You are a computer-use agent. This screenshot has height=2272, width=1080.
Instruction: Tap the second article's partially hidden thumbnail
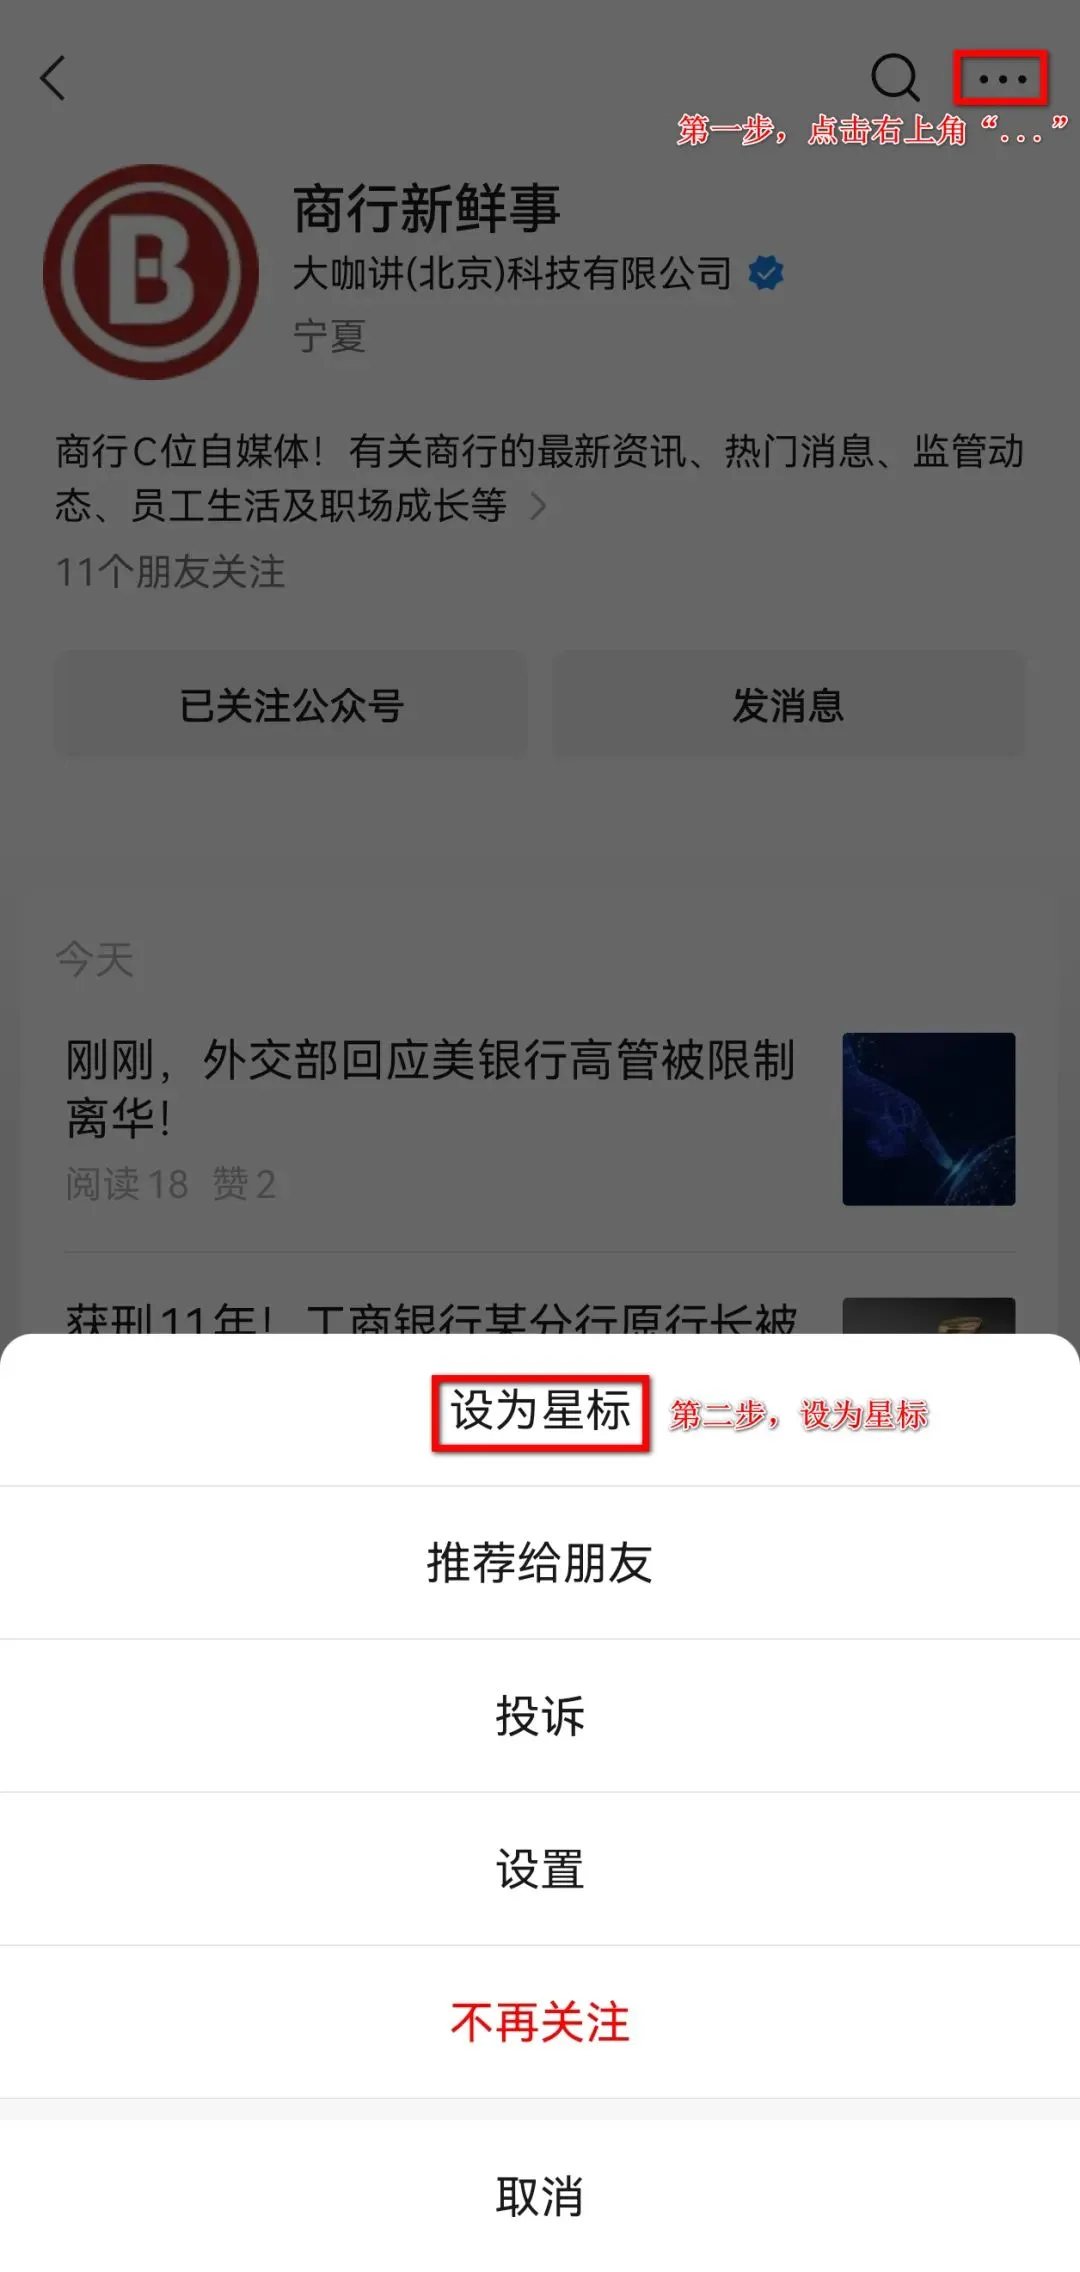(x=929, y=1316)
